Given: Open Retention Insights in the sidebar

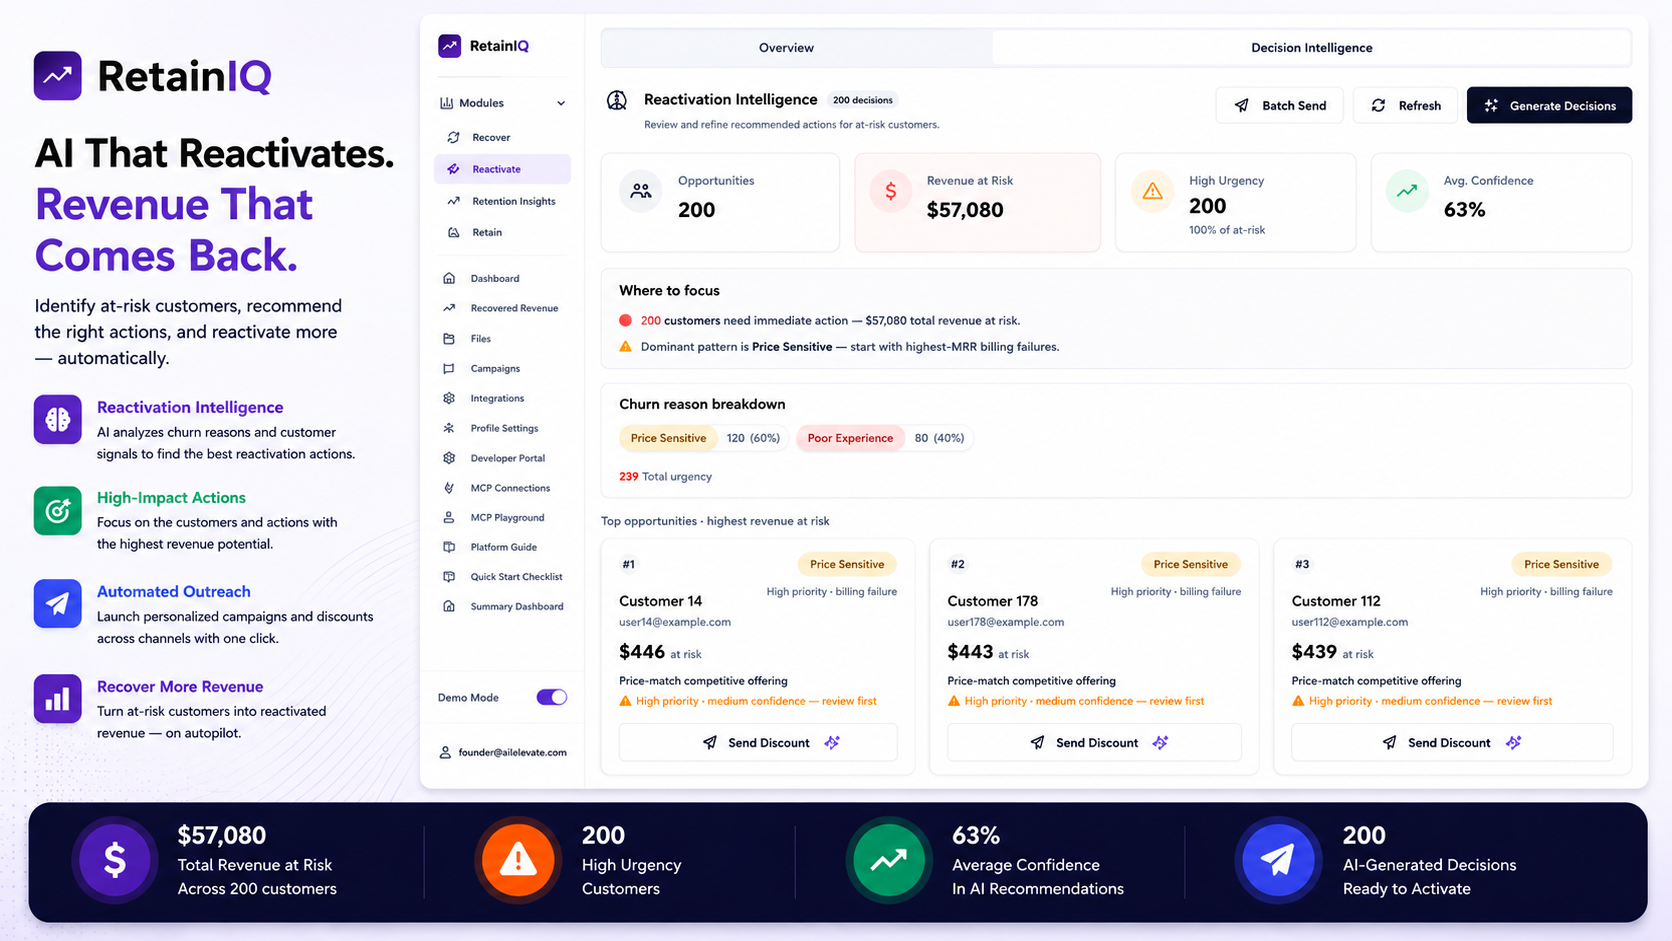Looking at the screenshot, I should pyautogui.click(x=502, y=201).
